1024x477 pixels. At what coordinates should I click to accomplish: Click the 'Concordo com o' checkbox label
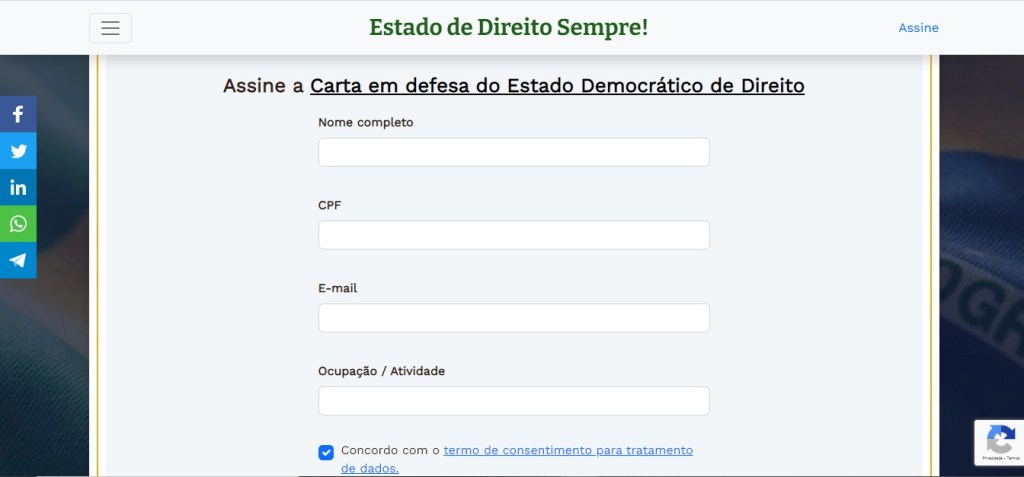coord(390,451)
